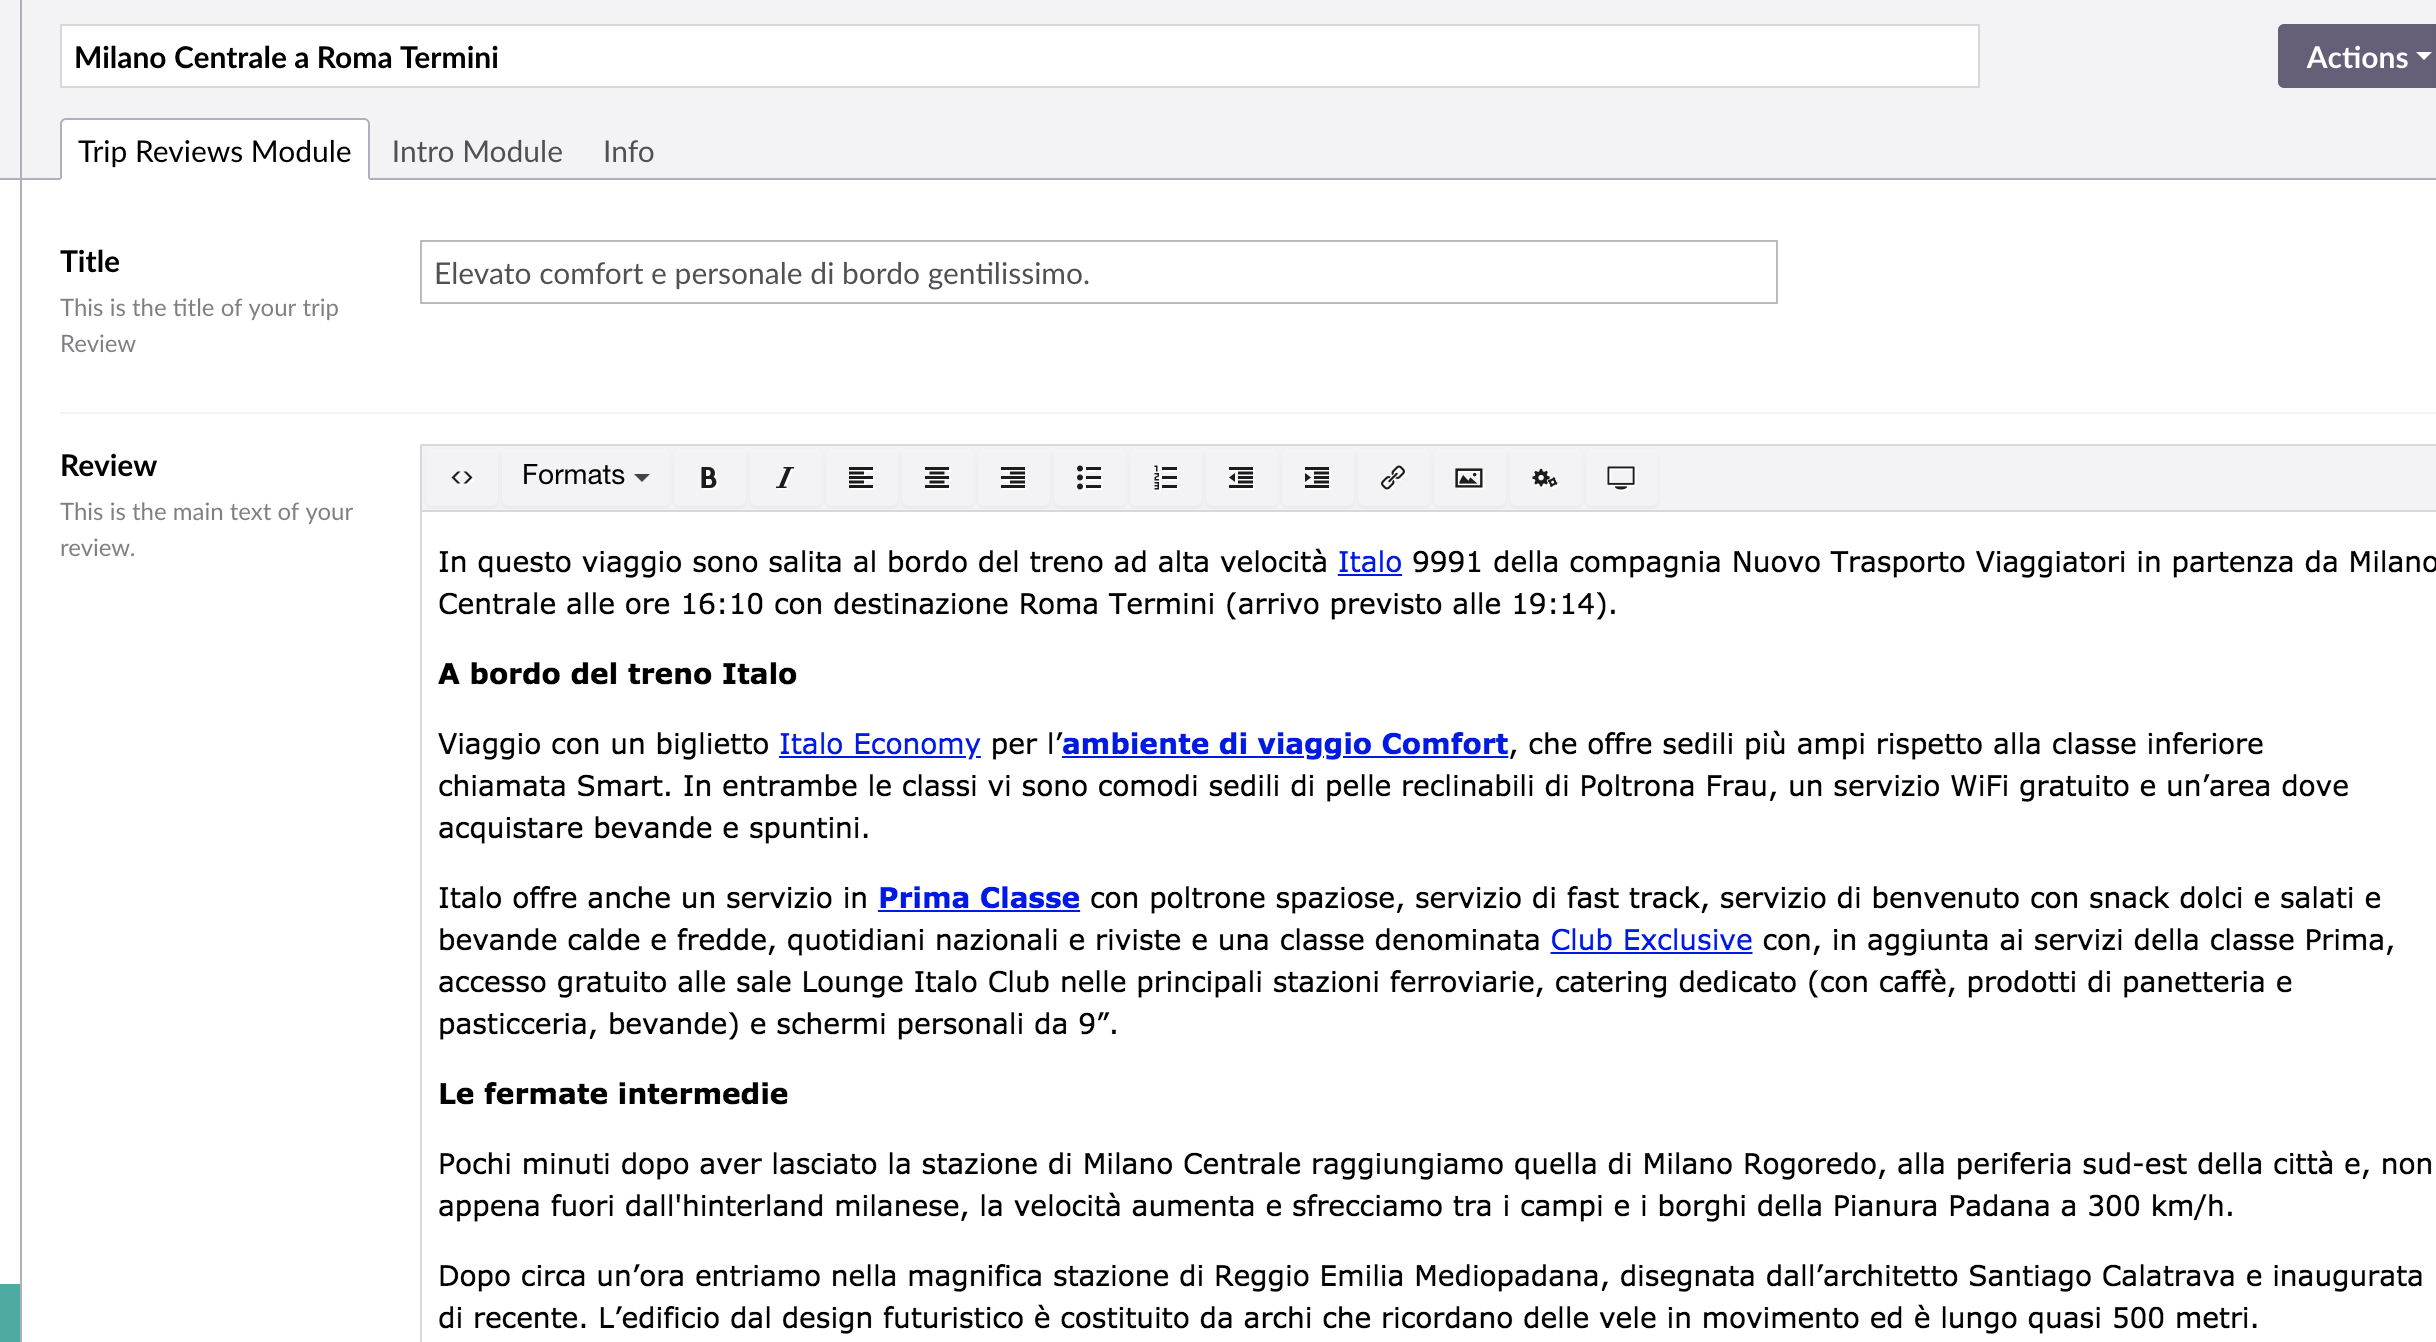The height and width of the screenshot is (1342, 2436).
Task: Center align the text
Action: pos(936,477)
